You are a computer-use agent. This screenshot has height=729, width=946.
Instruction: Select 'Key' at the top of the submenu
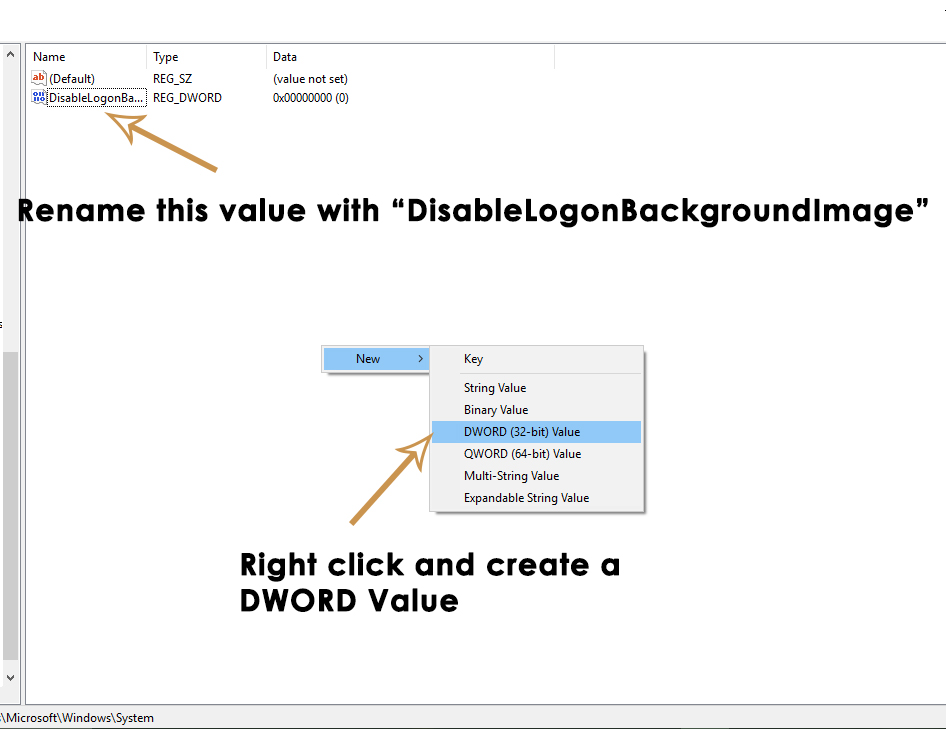[473, 358]
